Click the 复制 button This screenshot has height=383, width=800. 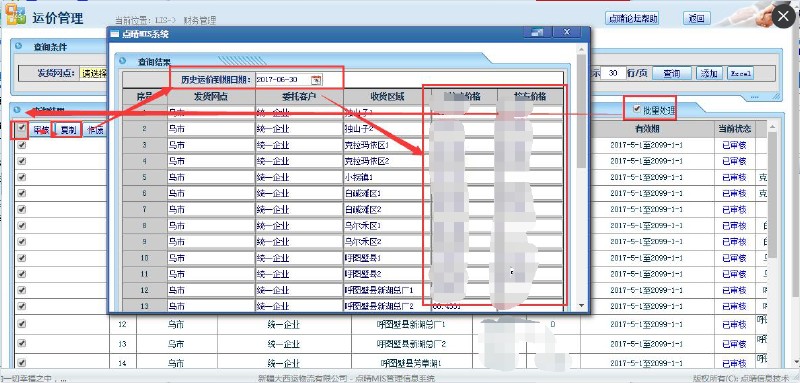tap(67, 130)
